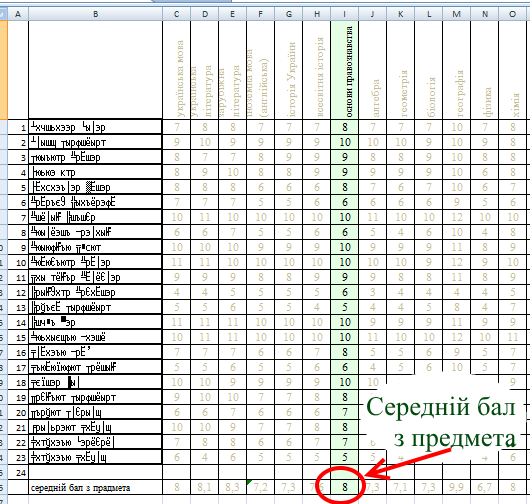Click the student number 1 cell
The height and width of the screenshot is (504, 530).
click(18, 127)
